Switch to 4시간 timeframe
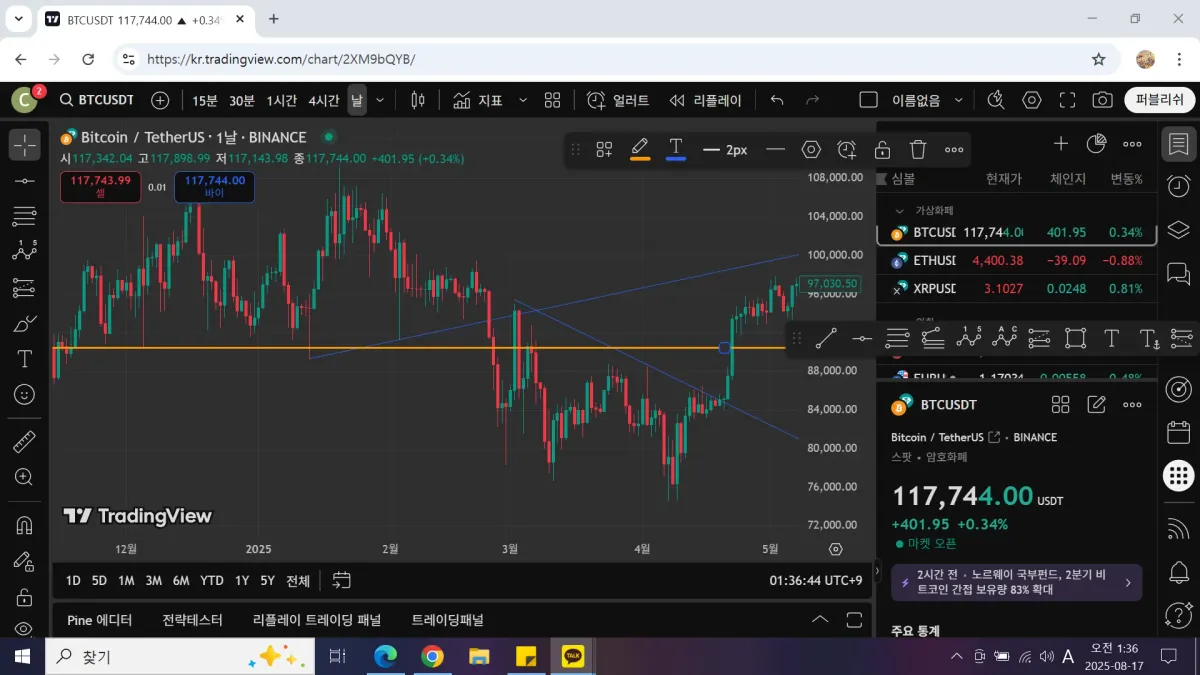 [324, 100]
